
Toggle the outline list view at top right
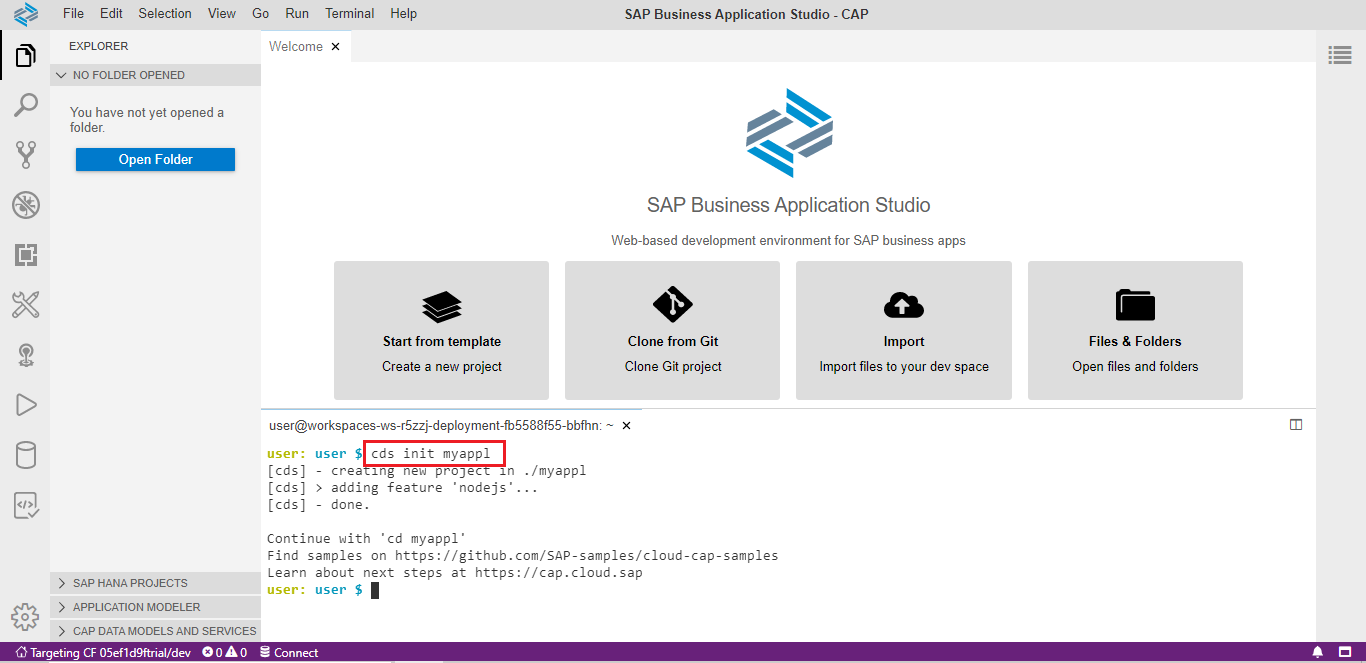1340,55
